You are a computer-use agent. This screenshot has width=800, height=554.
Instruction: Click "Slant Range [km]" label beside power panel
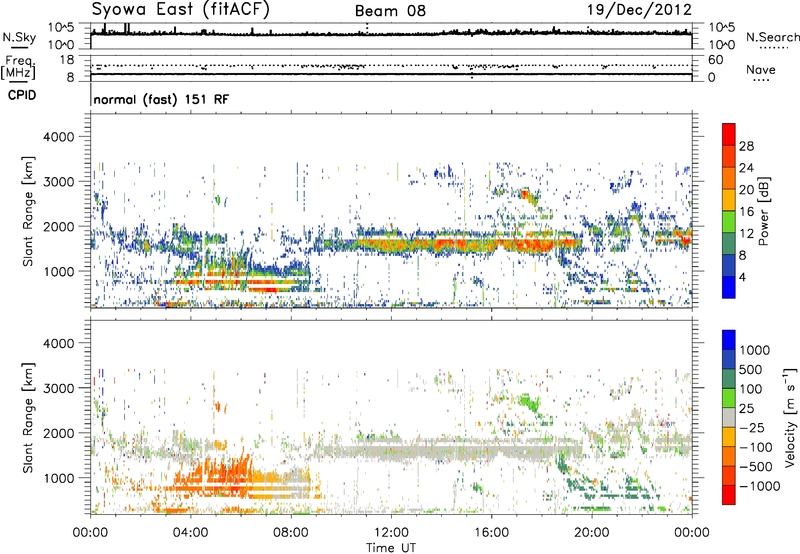28,211
